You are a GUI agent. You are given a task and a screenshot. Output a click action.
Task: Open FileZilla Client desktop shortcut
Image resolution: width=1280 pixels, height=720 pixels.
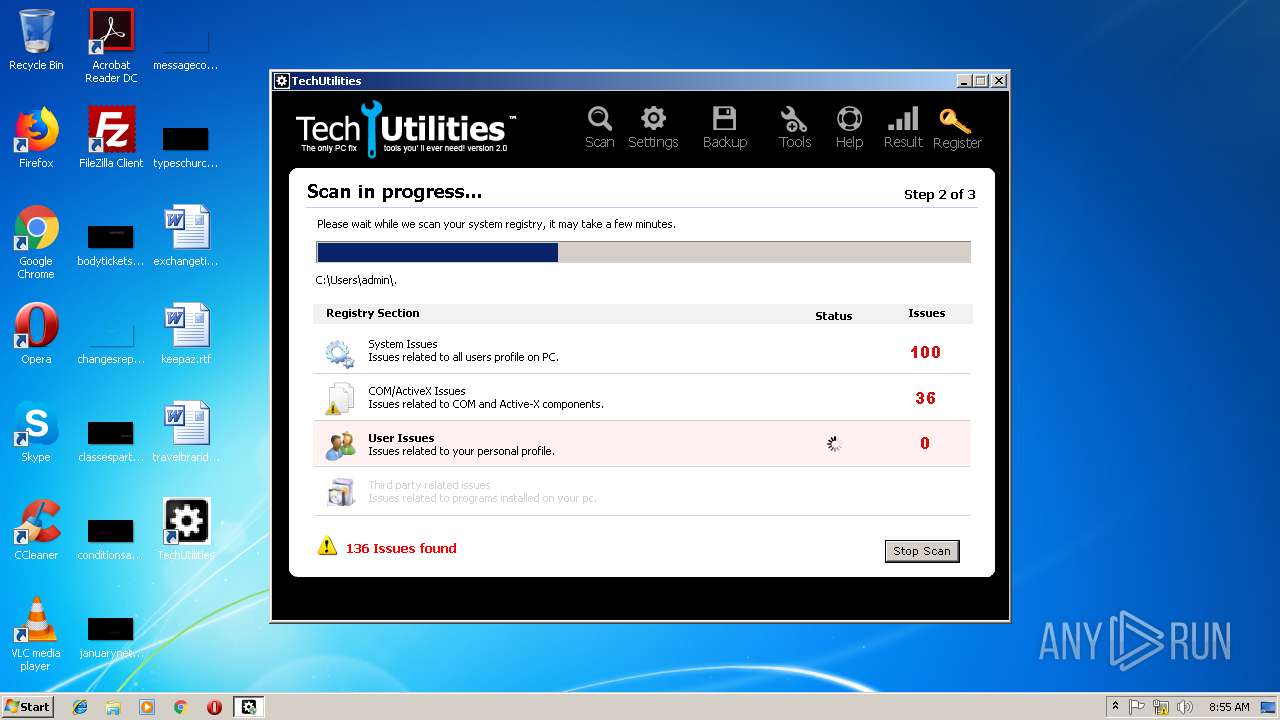coord(111,138)
